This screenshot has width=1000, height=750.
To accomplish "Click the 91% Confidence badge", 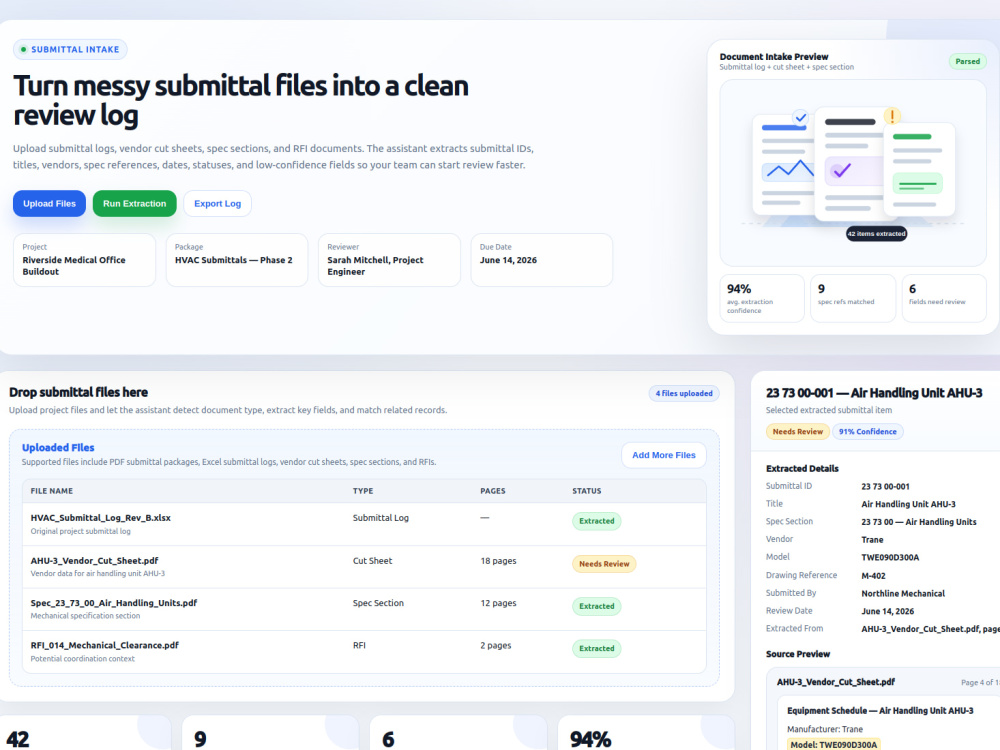I will point(867,432).
